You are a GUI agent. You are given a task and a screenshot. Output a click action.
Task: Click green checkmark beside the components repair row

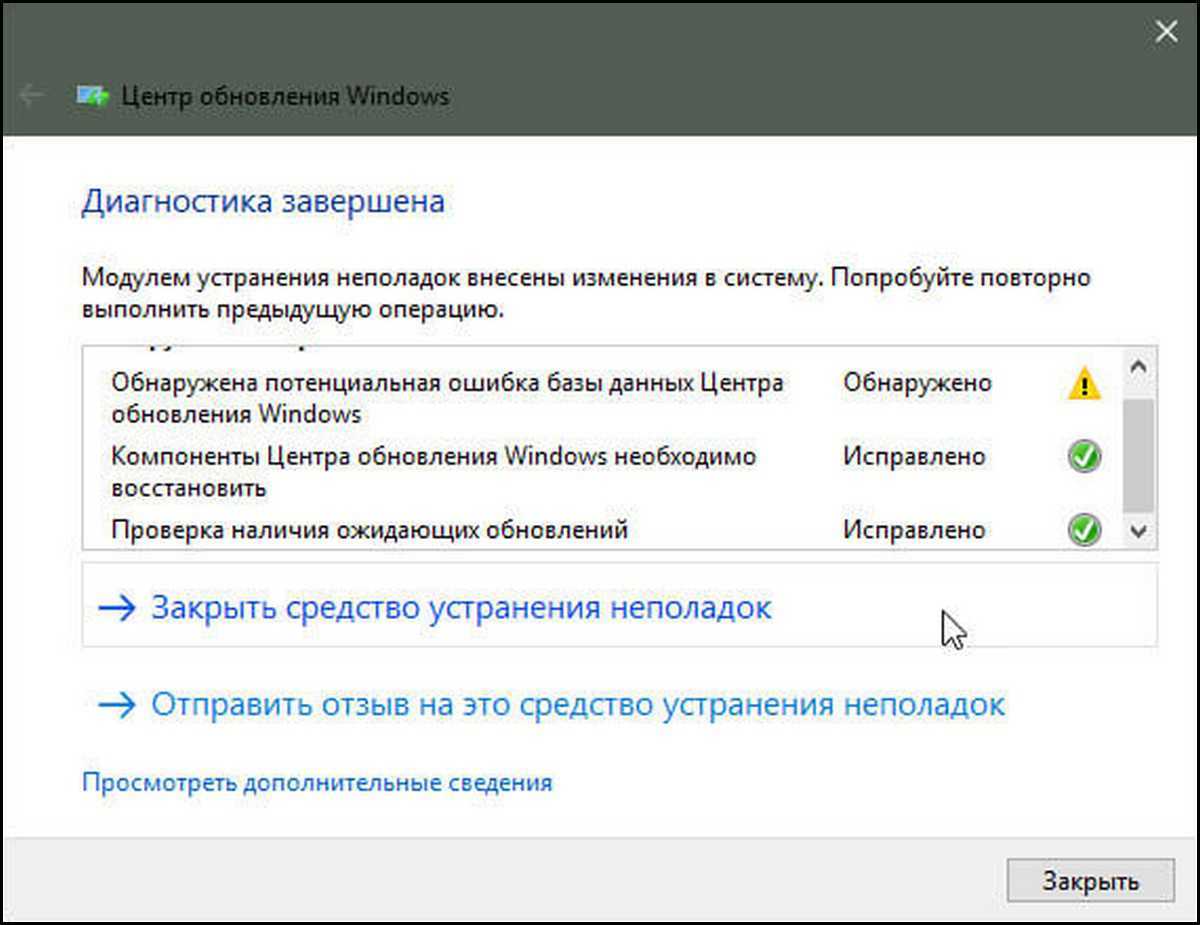point(1083,457)
